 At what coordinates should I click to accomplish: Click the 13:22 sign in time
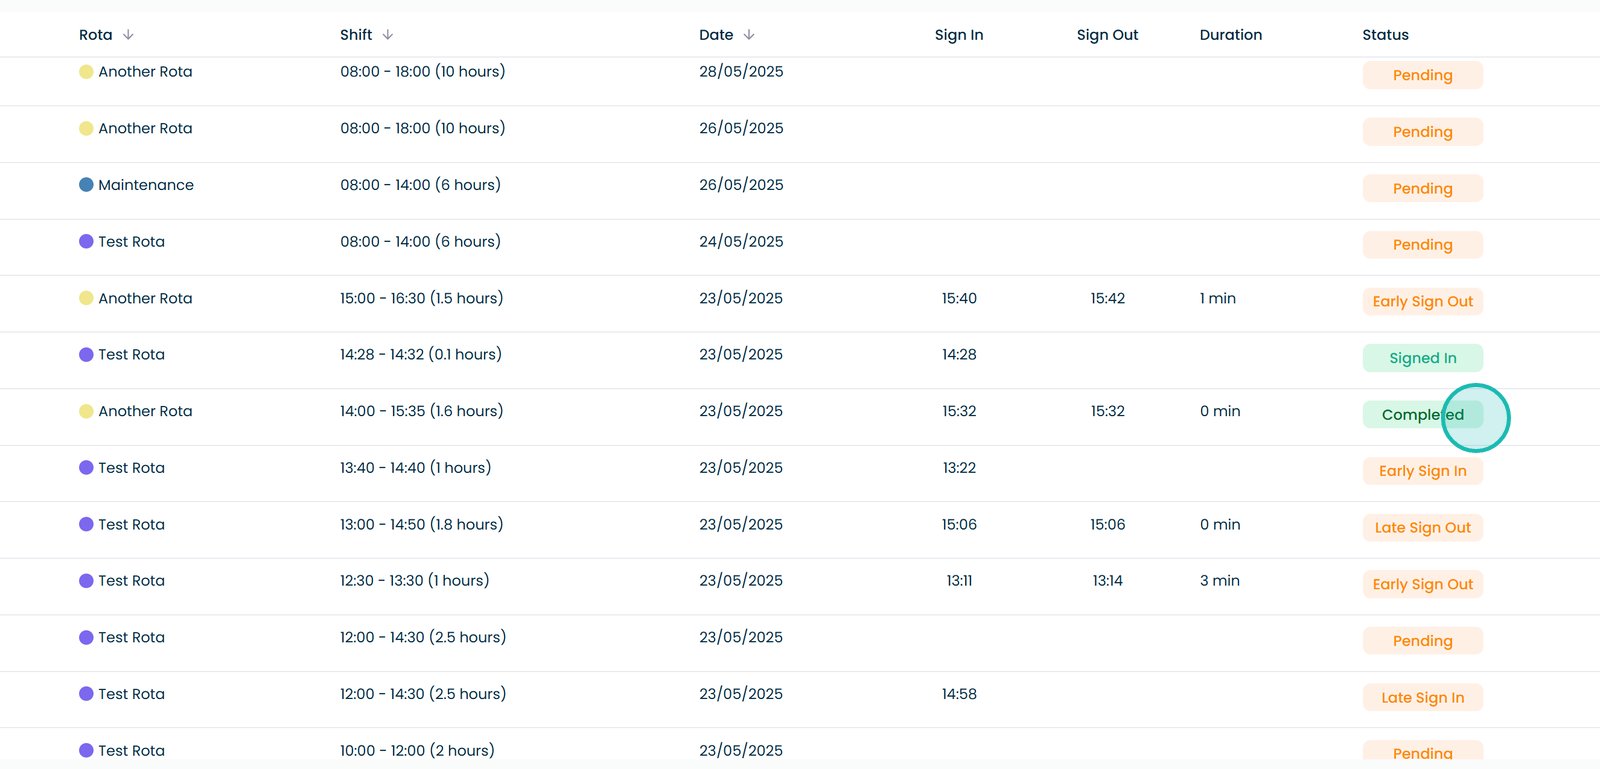coord(958,468)
